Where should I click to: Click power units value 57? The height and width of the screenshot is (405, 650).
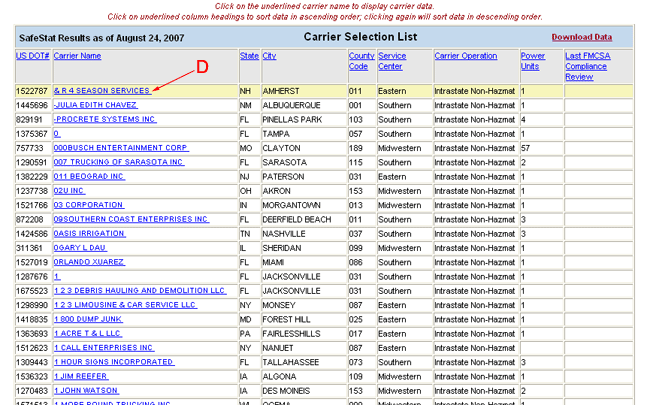point(525,148)
